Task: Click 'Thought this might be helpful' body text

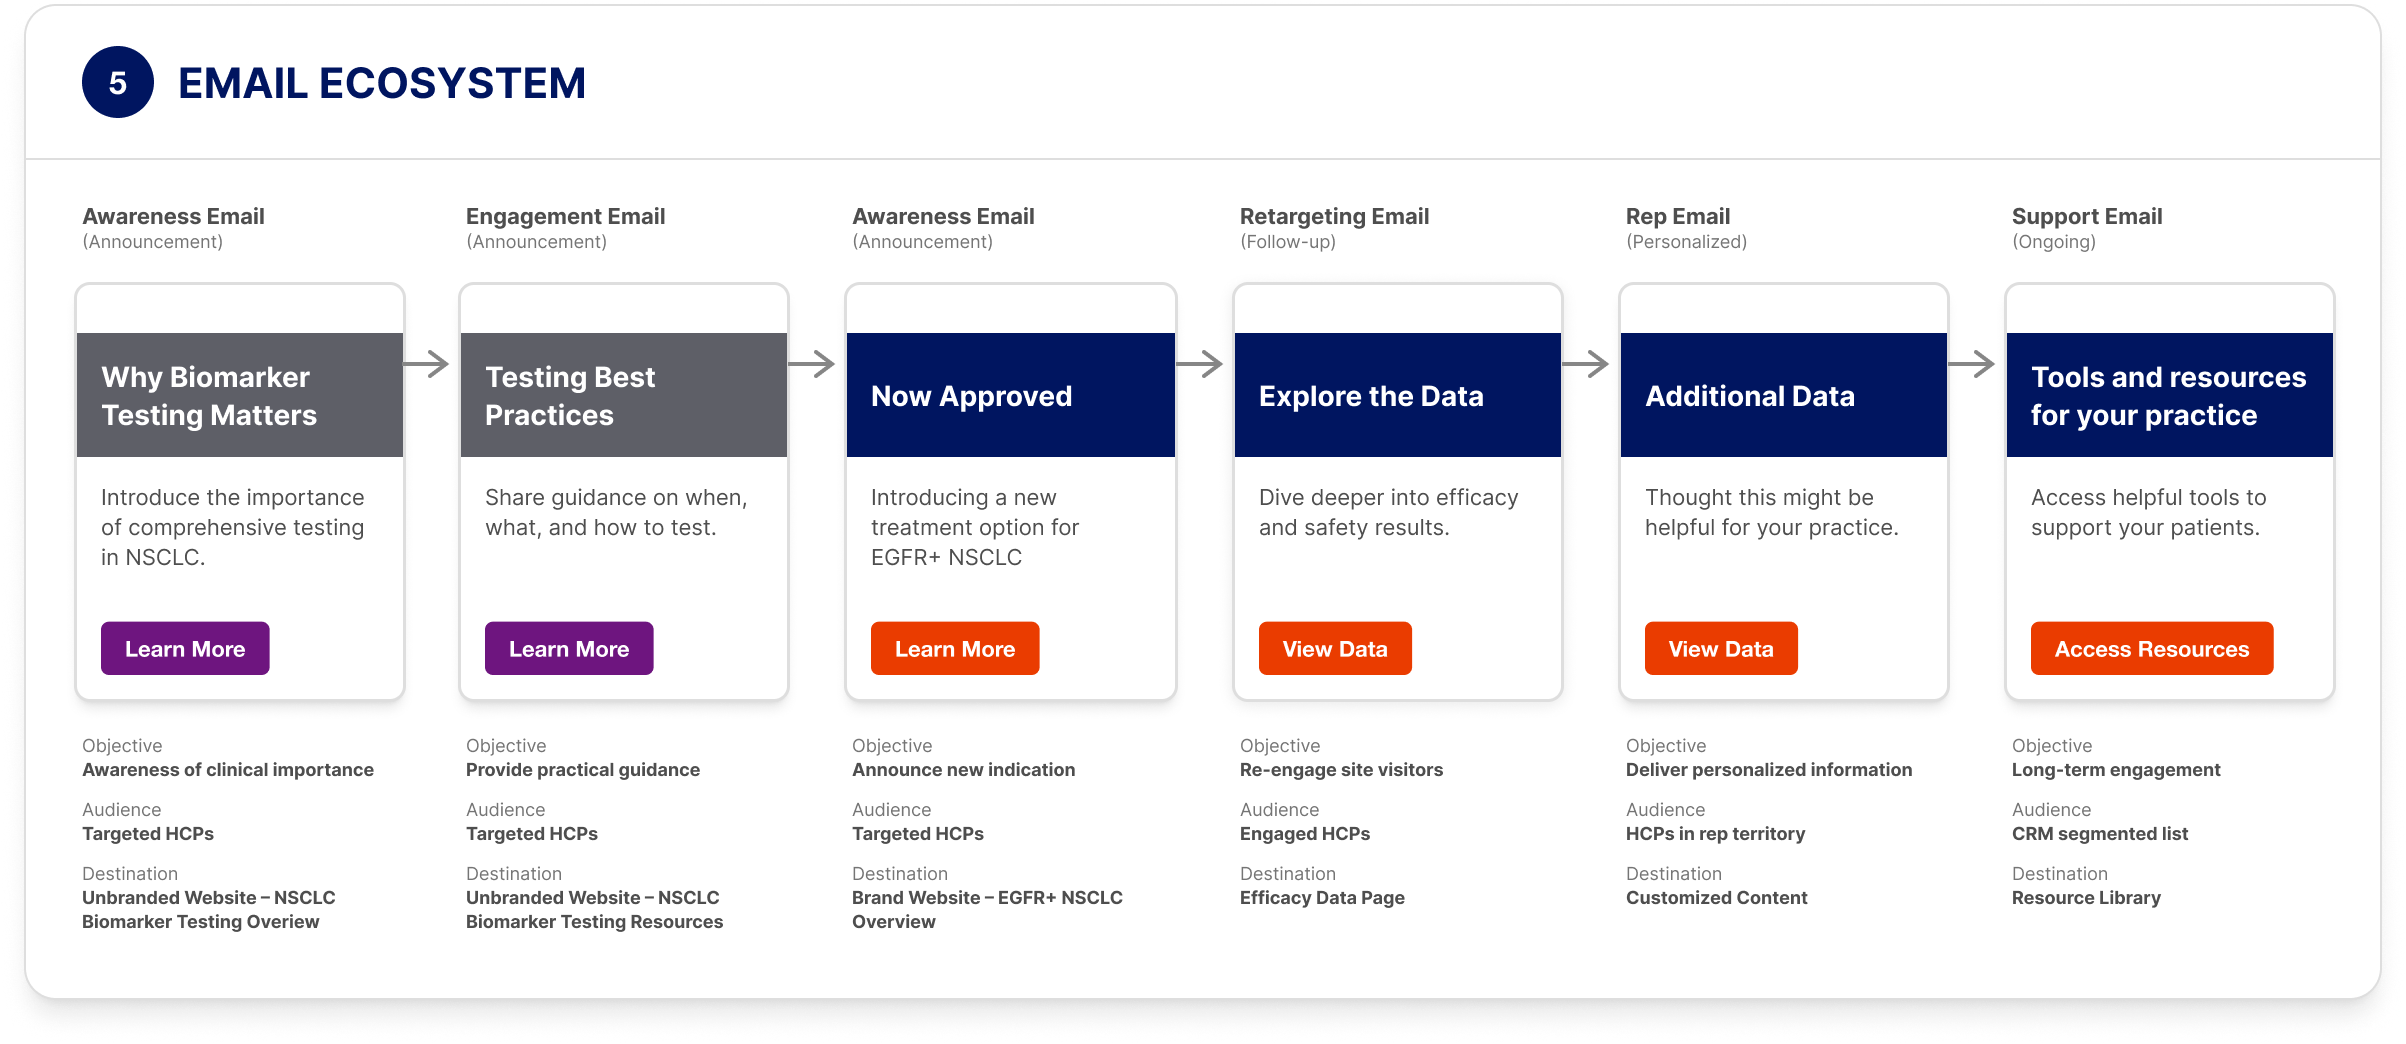Action: [1771, 512]
